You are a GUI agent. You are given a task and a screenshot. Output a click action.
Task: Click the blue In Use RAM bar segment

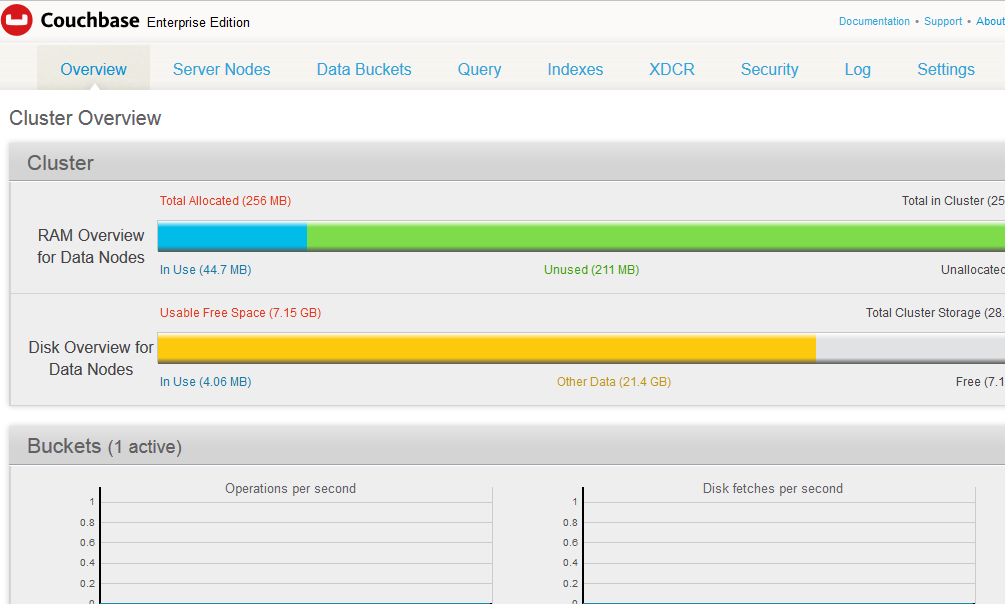pos(232,236)
